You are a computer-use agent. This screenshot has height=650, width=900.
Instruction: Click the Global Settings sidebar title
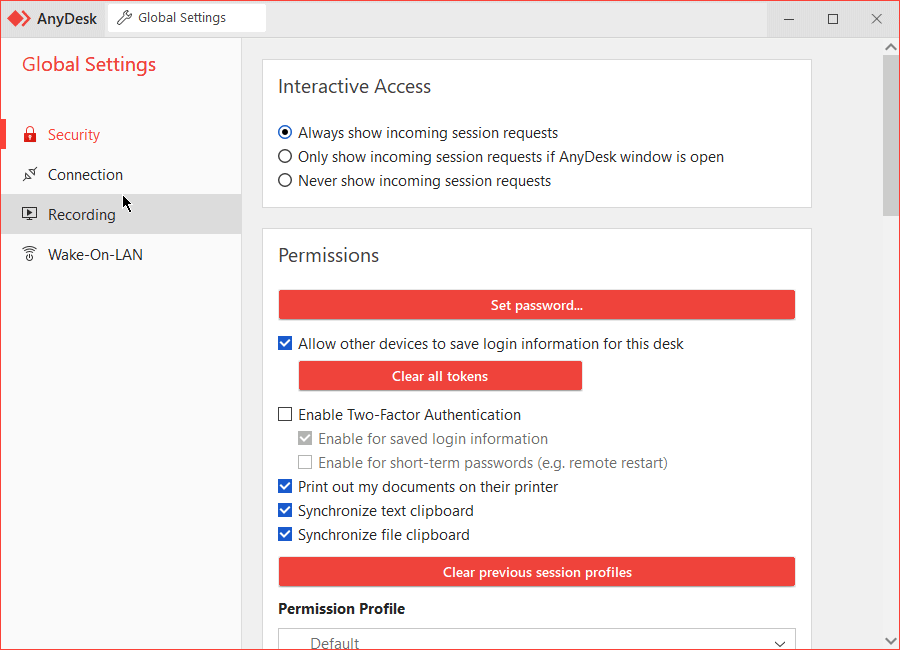pyautogui.click(x=89, y=64)
